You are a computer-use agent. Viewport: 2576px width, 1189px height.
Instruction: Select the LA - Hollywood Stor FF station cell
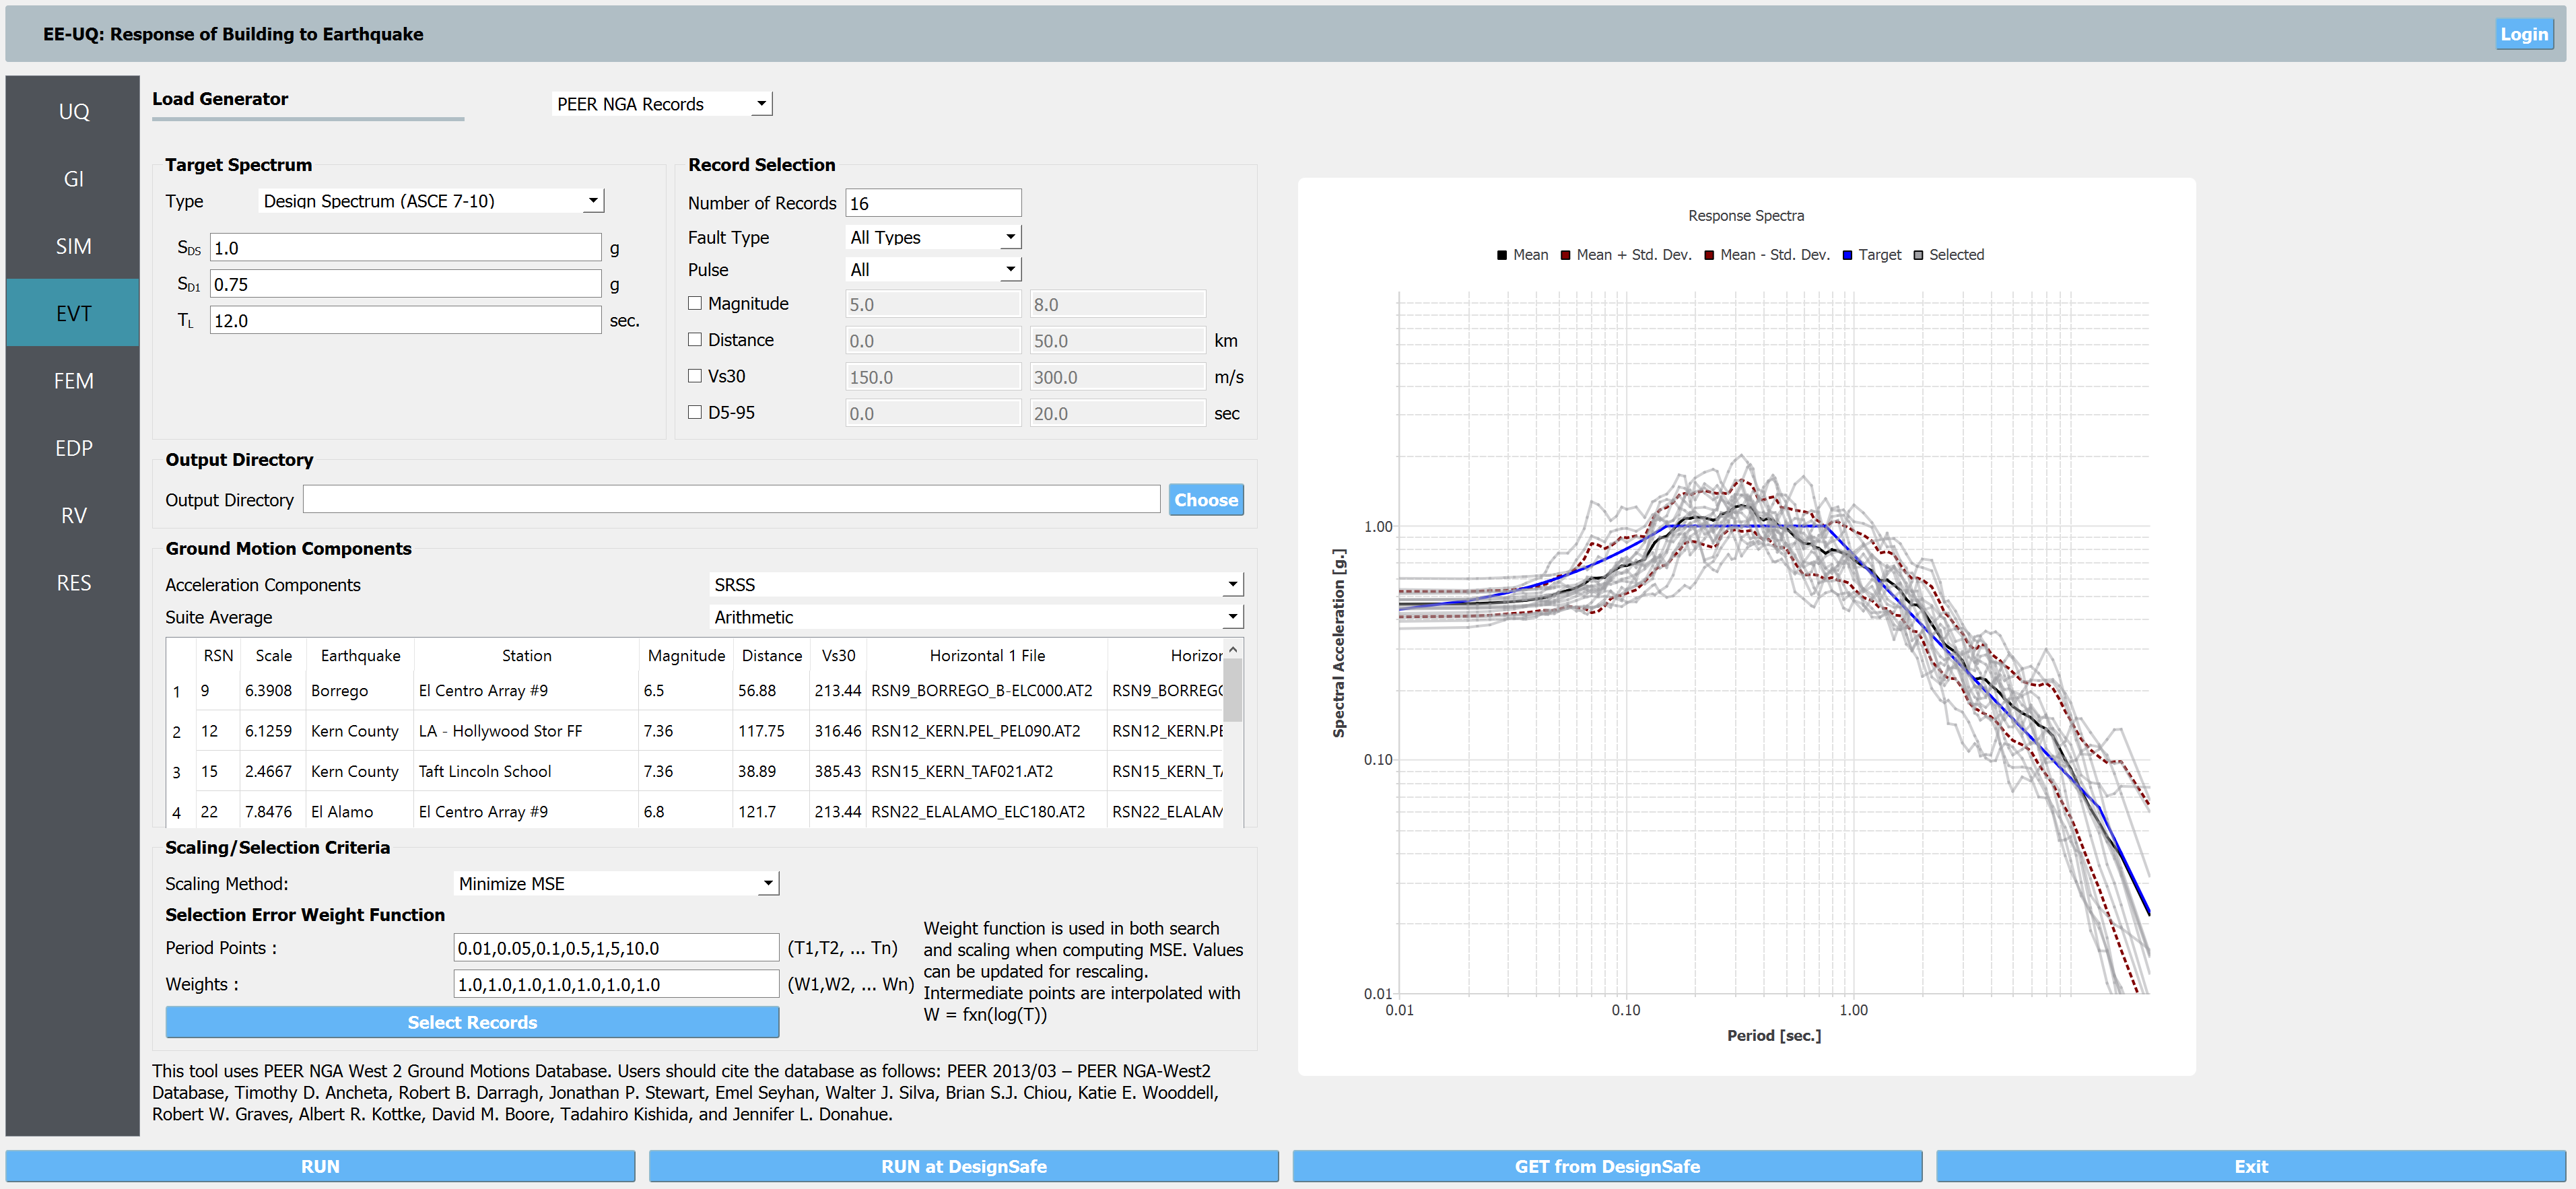(526, 731)
